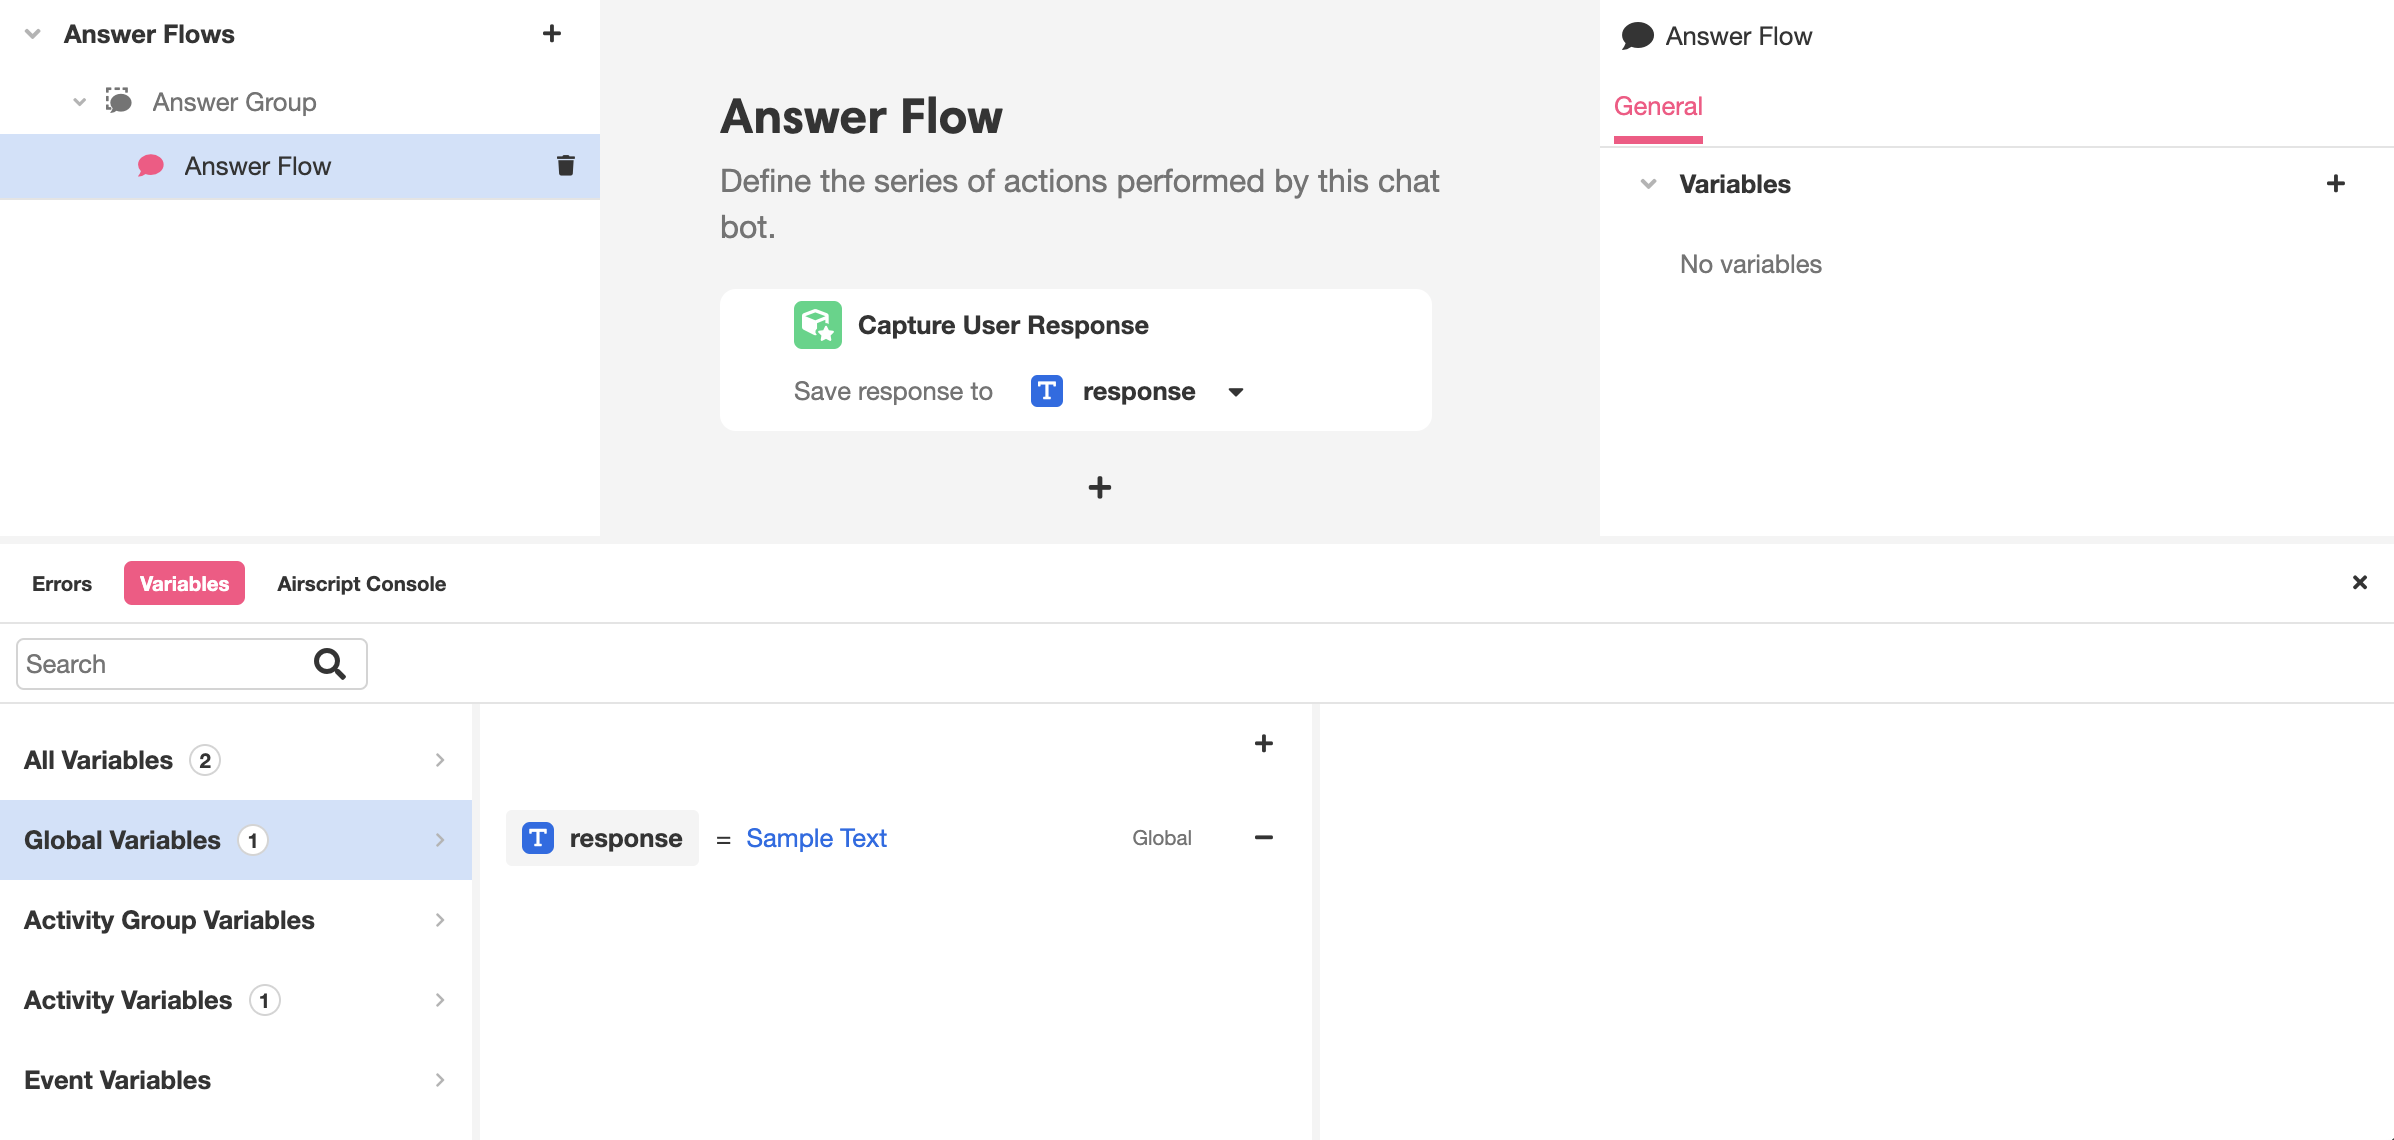The height and width of the screenshot is (1140, 2394).
Task: Collapse the Variables section in right panel
Action: coord(1649,184)
